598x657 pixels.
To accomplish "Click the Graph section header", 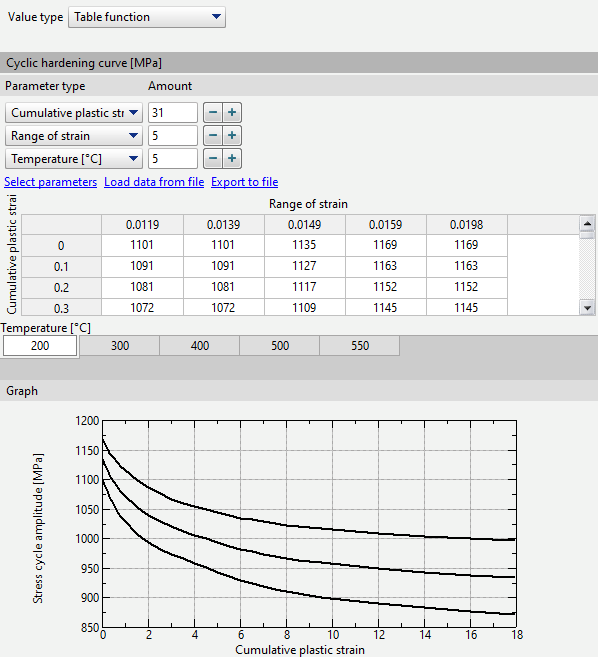I will [299, 391].
